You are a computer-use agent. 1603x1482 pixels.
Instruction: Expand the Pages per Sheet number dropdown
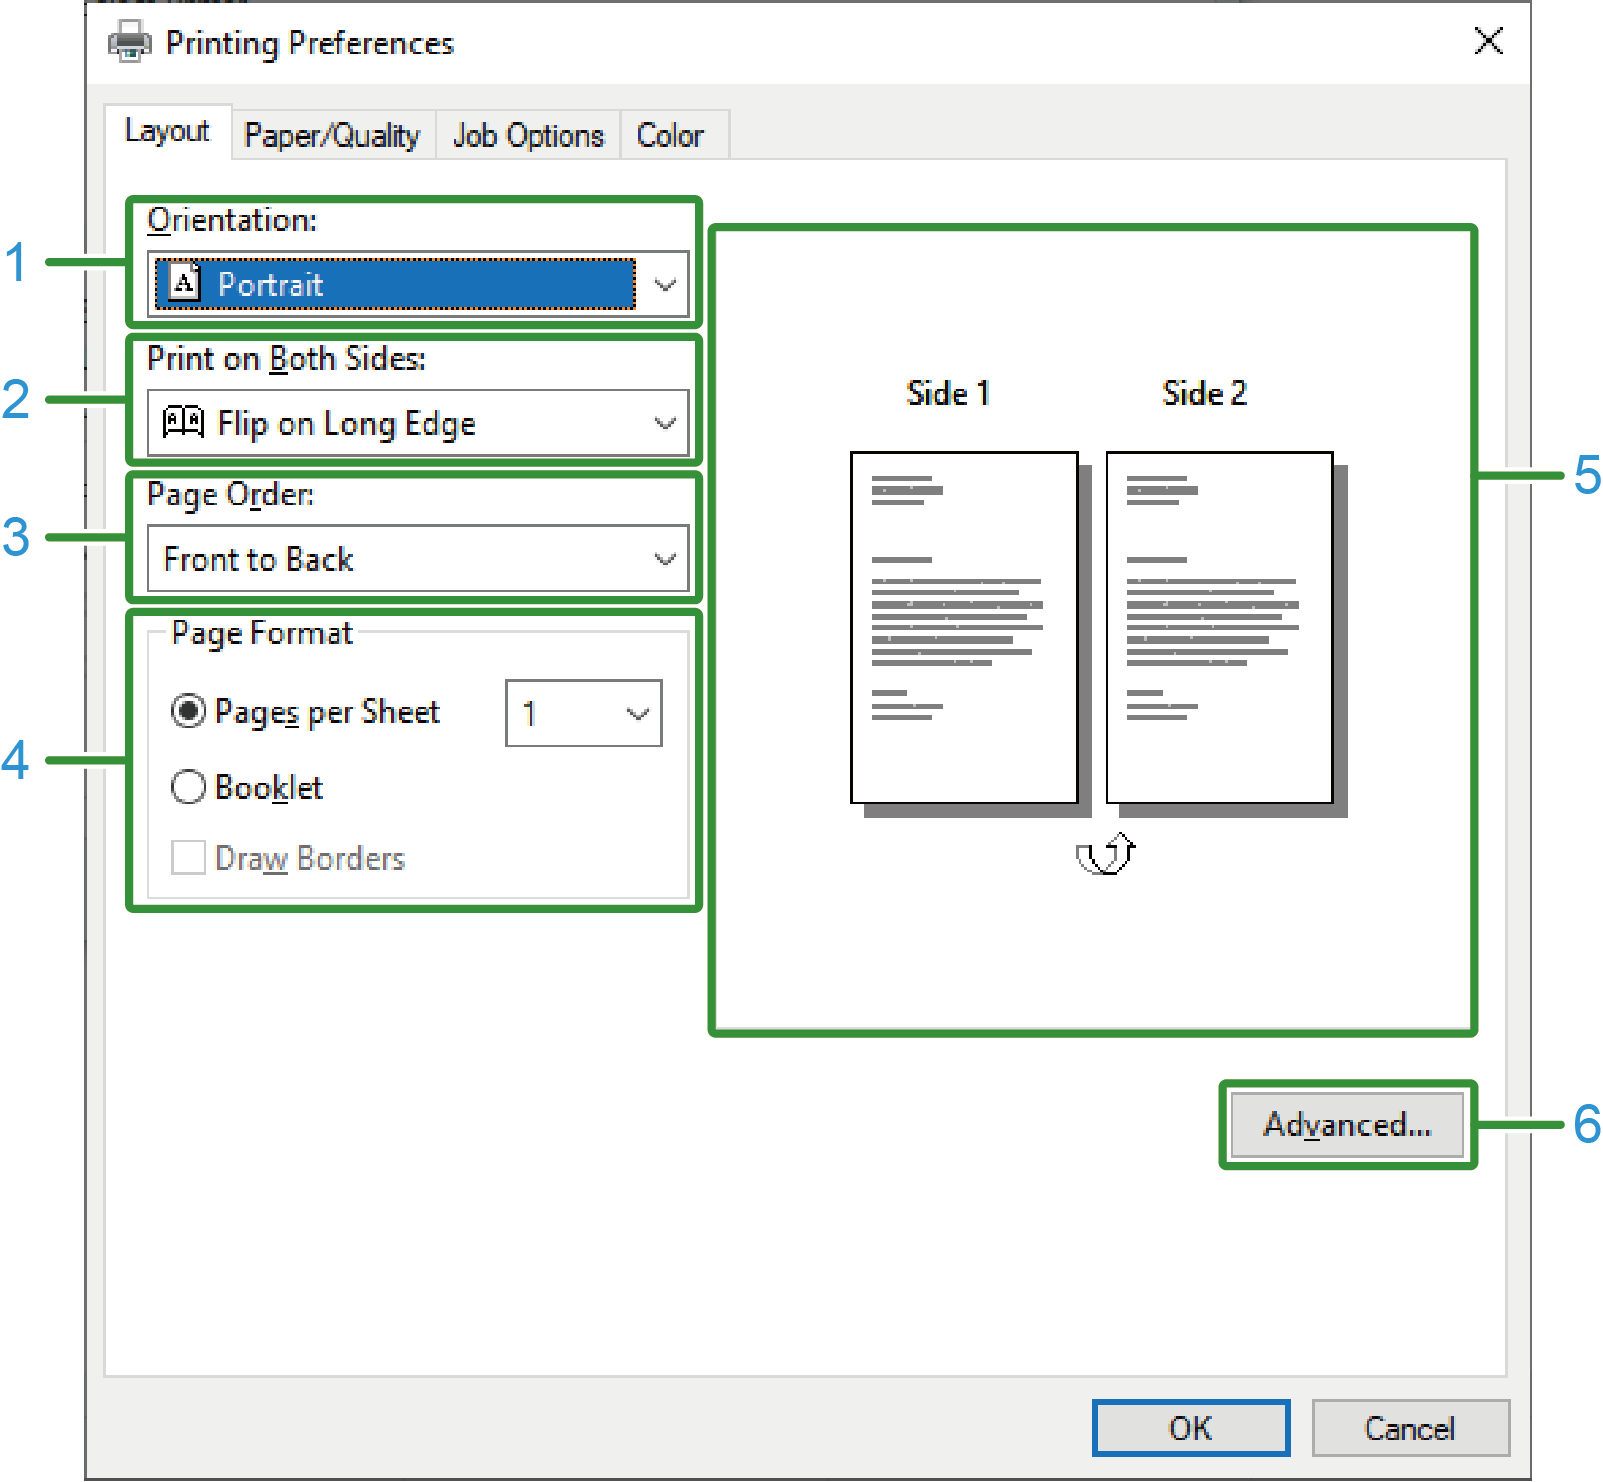(637, 713)
